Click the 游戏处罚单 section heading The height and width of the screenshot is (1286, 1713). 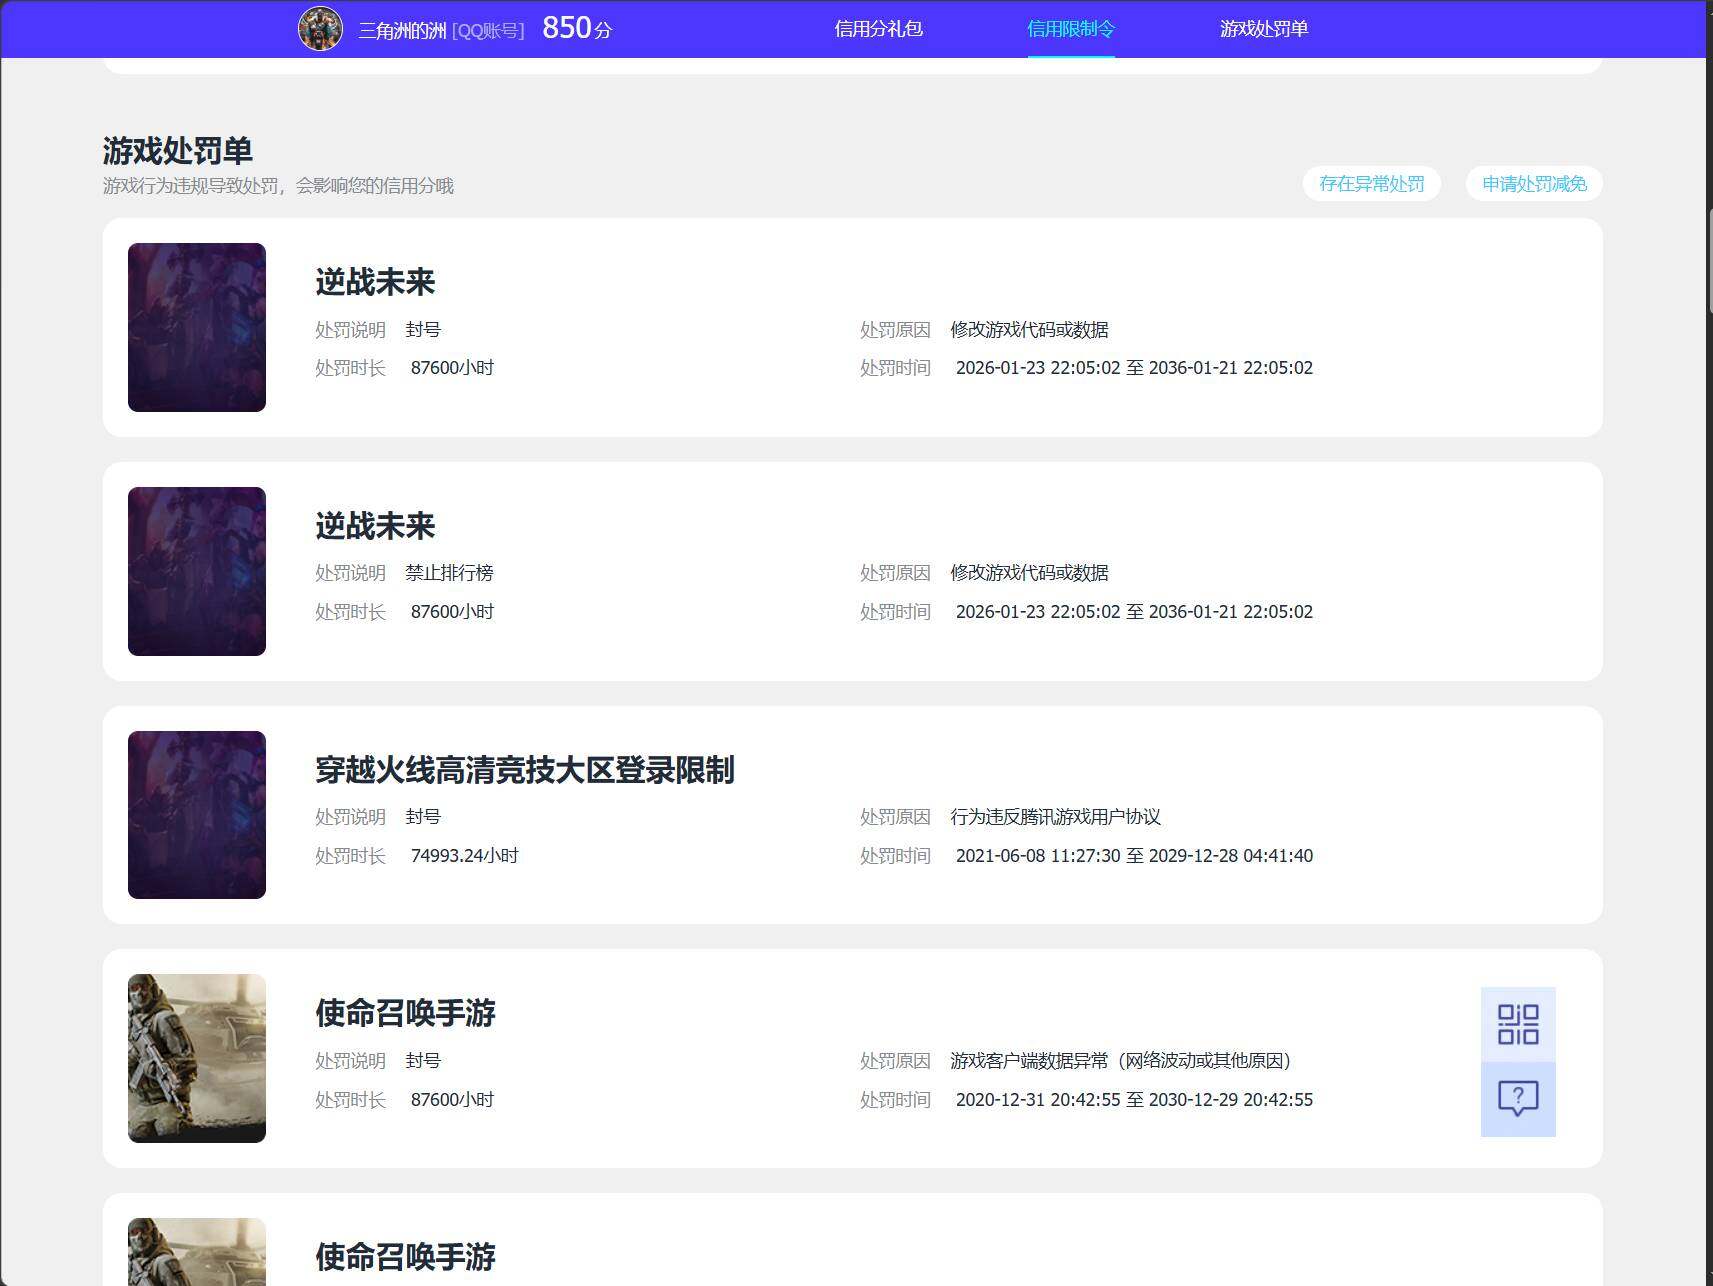pos(178,151)
